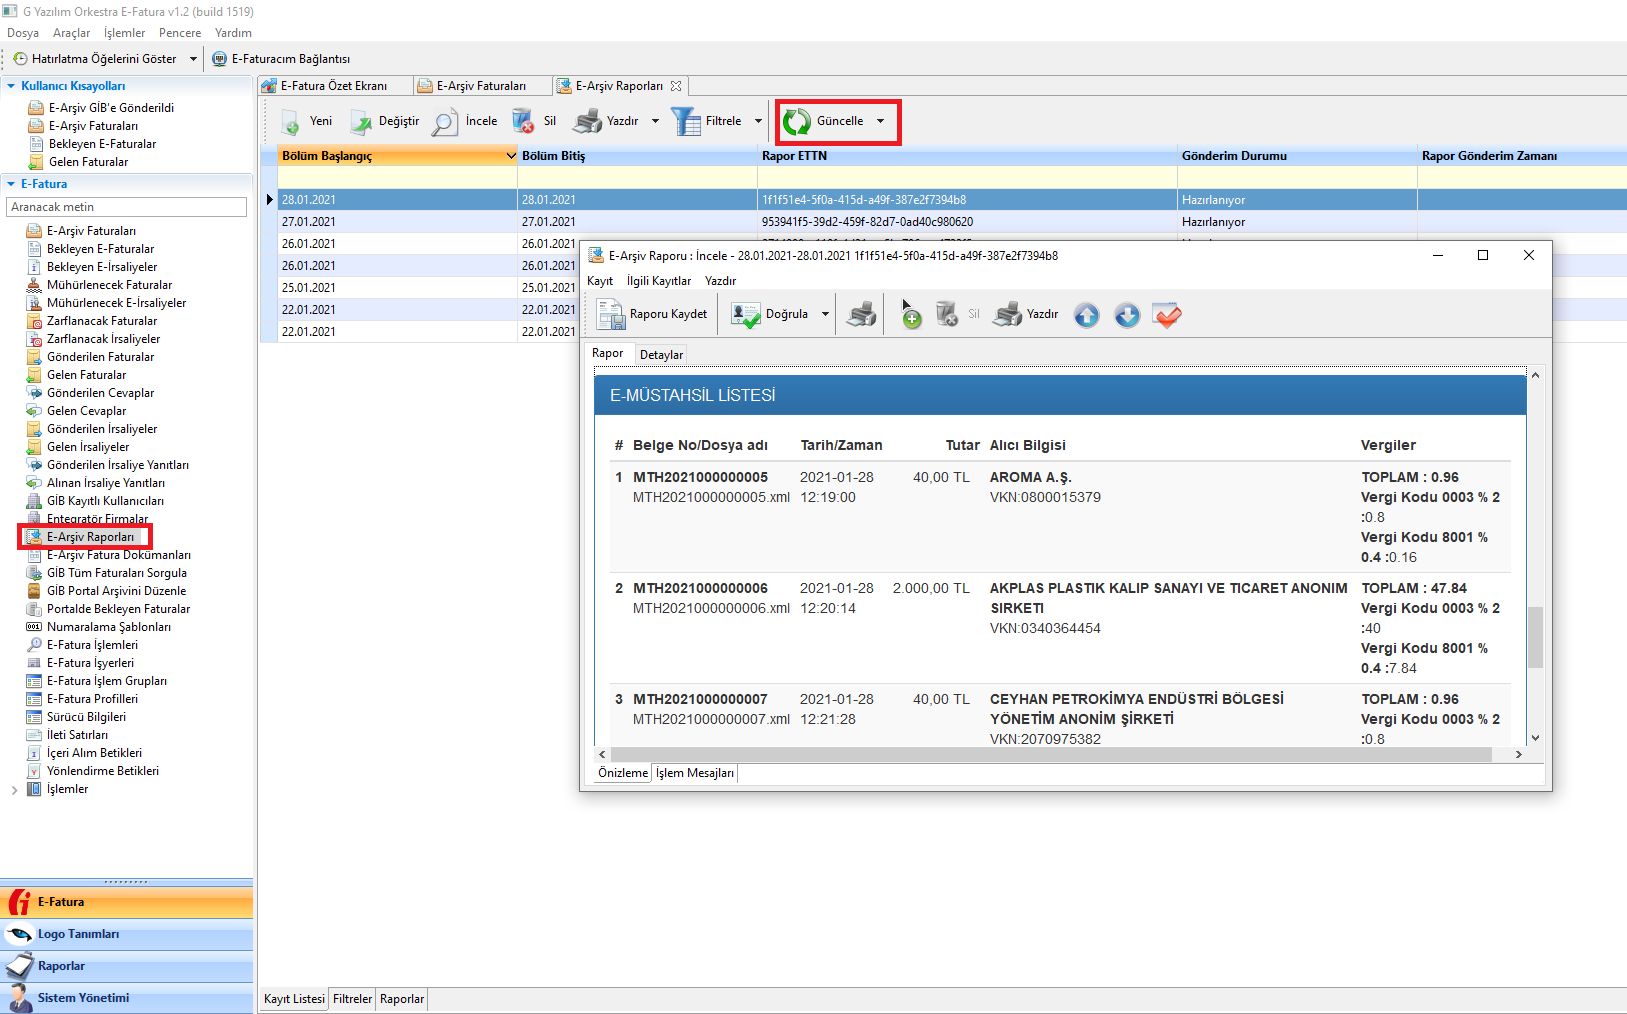Click the Filtrele funnel icon

[x=686, y=122]
